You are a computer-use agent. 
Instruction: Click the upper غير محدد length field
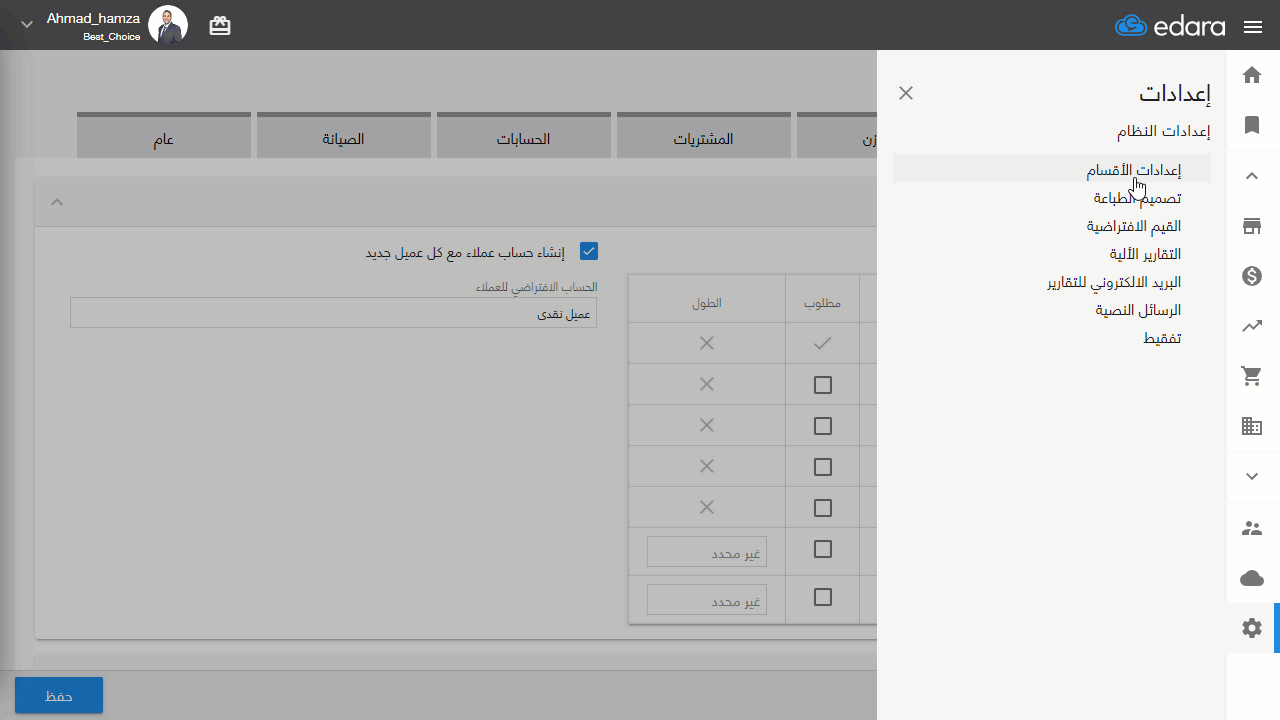(x=707, y=551)
